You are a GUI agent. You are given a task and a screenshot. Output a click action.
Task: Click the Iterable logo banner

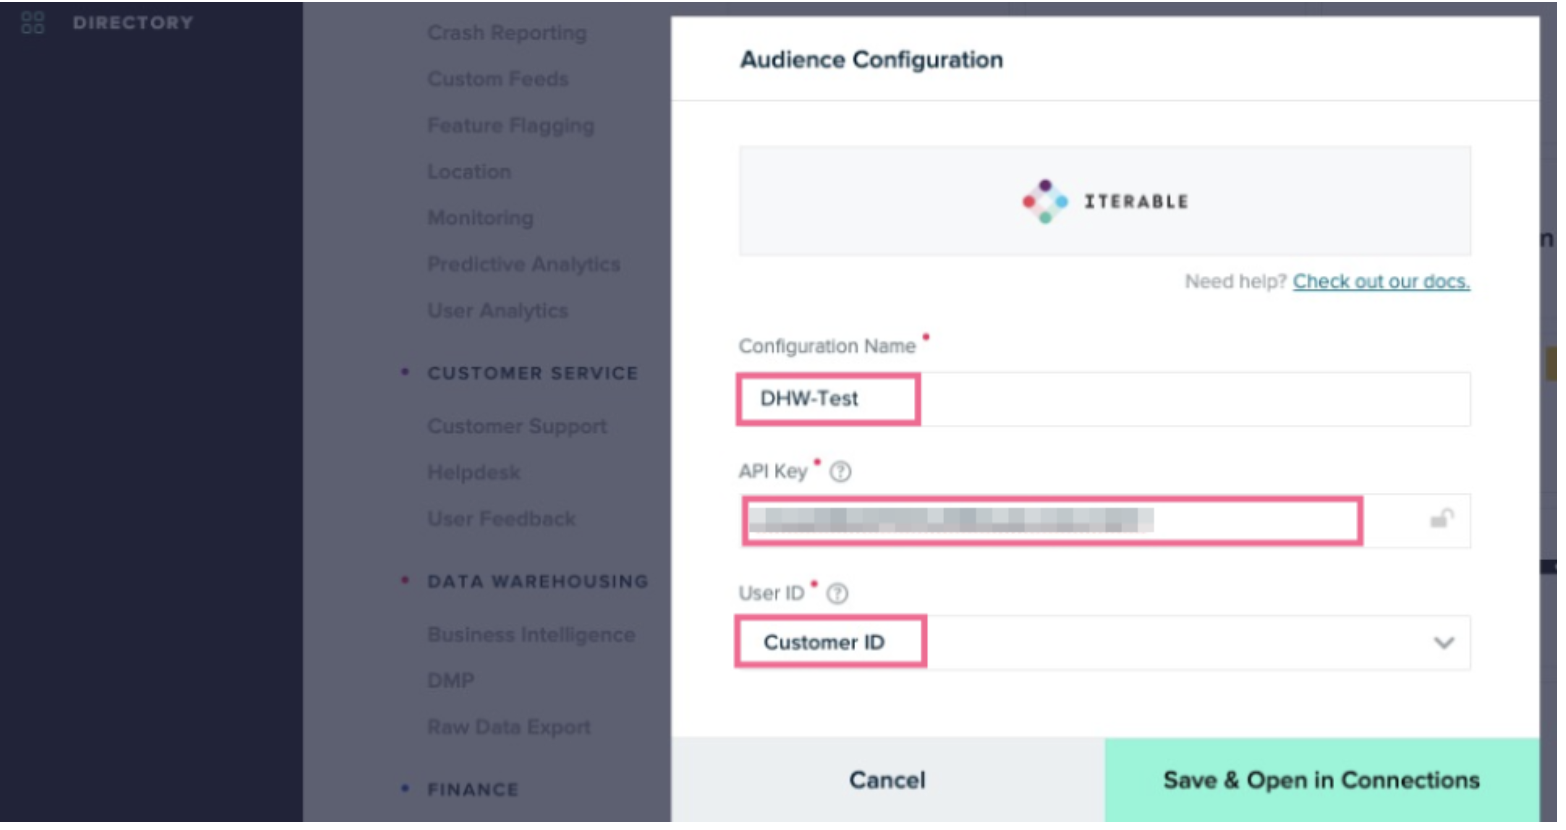(x=1105, y=201)
